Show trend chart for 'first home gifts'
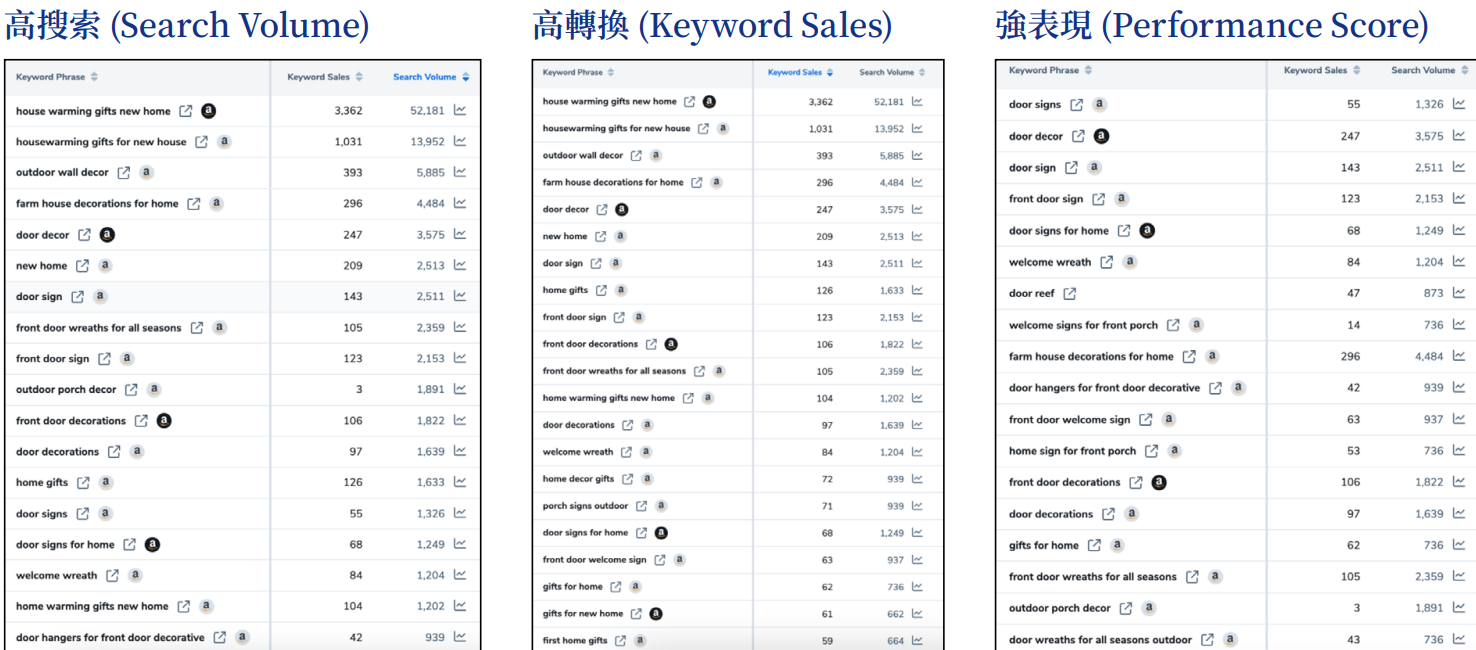Screen dimensions: 1476x650 [917, 641]
